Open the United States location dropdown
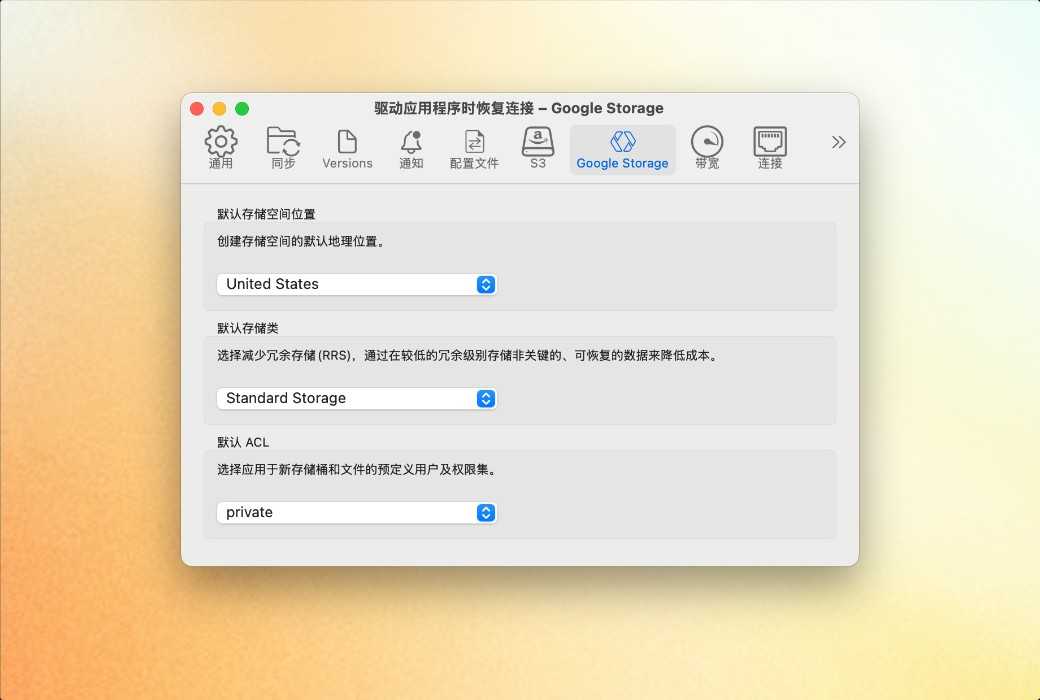1040x700 pixels. (357, 285)
